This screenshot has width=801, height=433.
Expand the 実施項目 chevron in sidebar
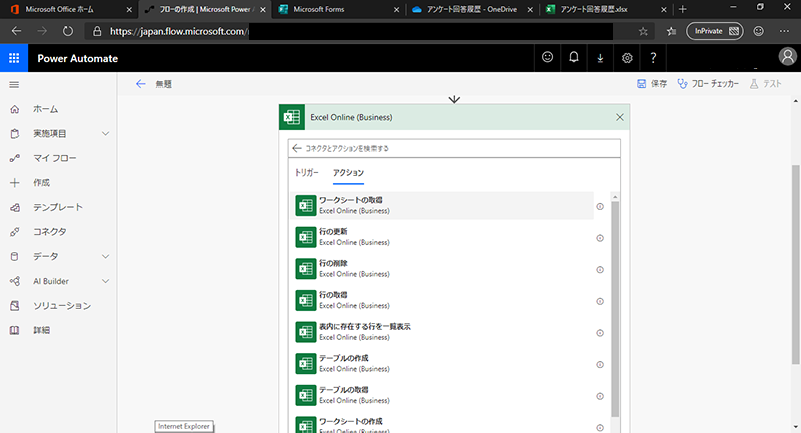pyautogui.click(x=105, y=134)
